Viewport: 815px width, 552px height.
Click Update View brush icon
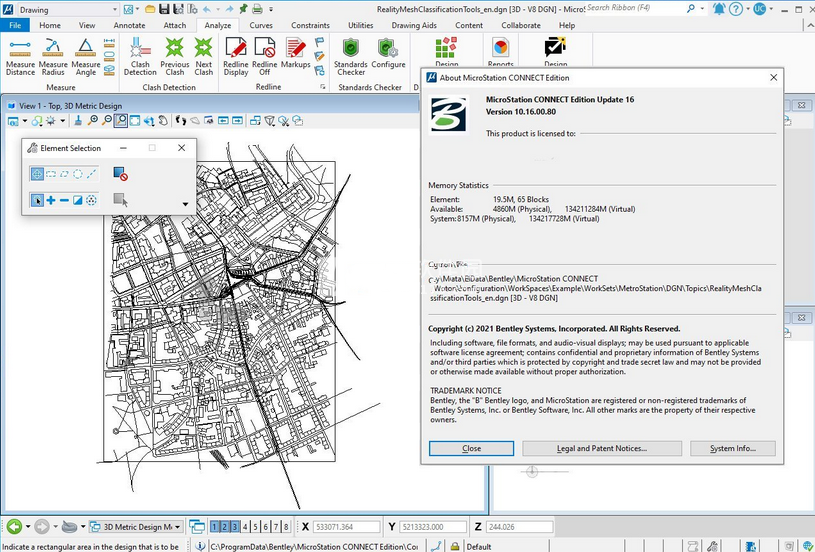(77, 121)
